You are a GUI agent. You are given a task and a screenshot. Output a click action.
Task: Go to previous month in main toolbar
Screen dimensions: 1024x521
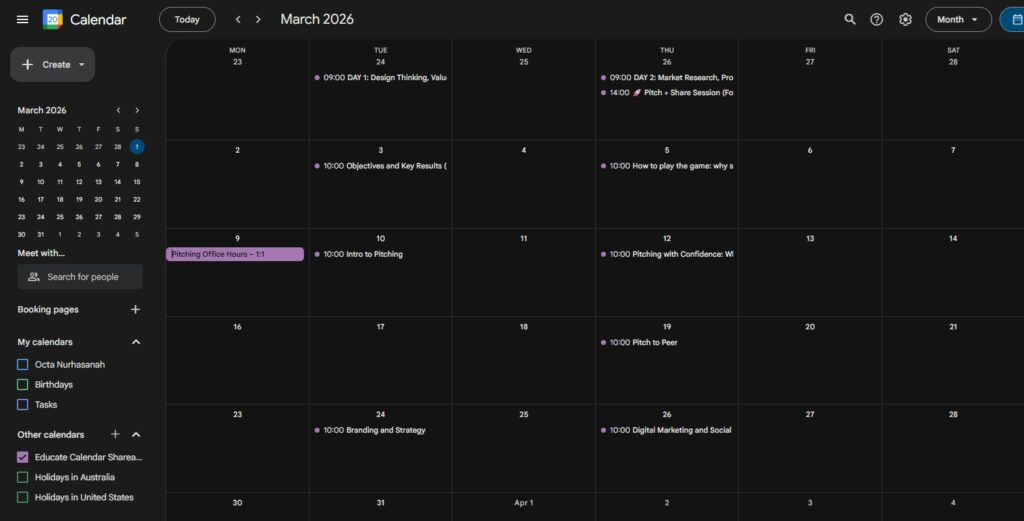238,19
